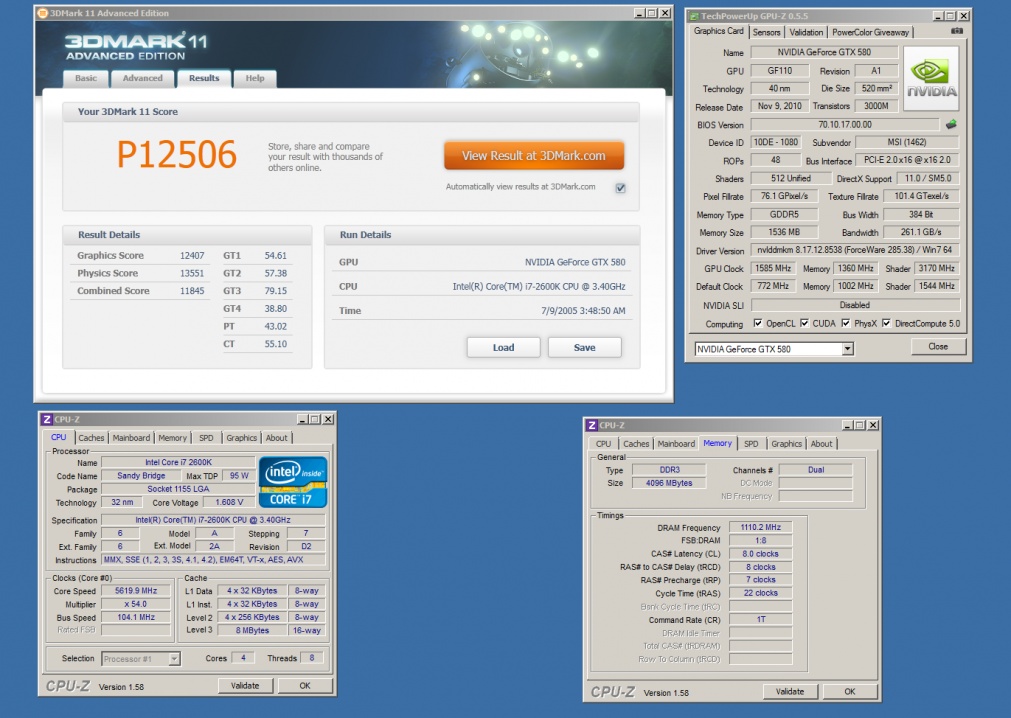Click the BIOS save chip icon
Viewport: 1011px width, 718px height.
(x=951, y=124)
